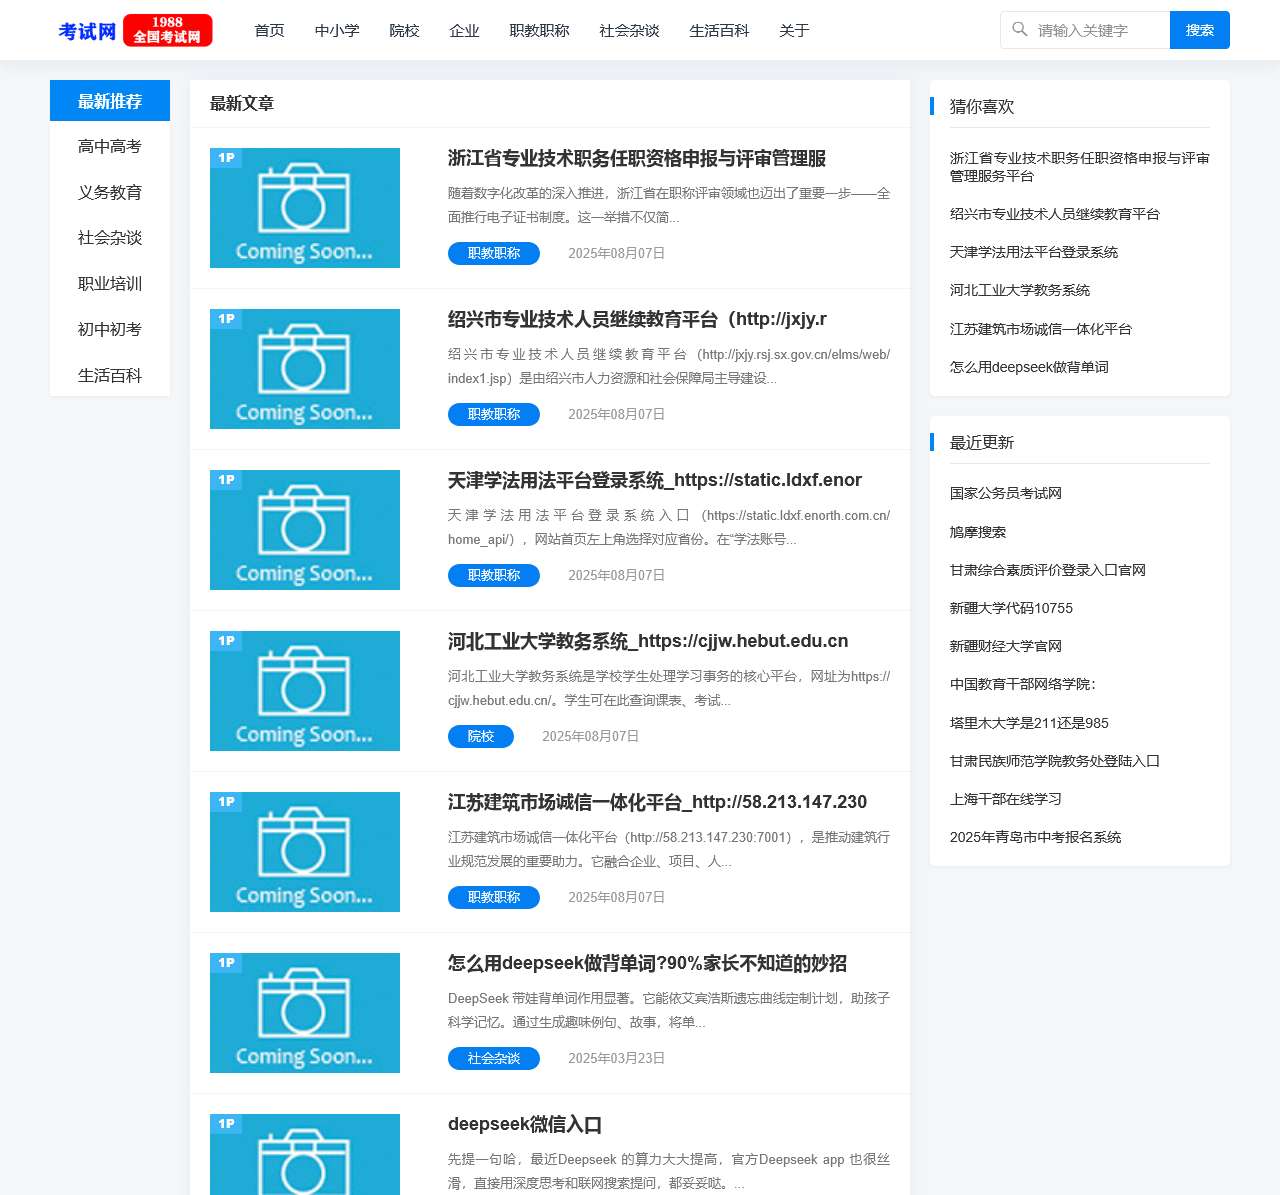This screenshot has width=1280, height=1195.
Task: Open the 社会杂谈 navigation item
Action: click(628, 31)
